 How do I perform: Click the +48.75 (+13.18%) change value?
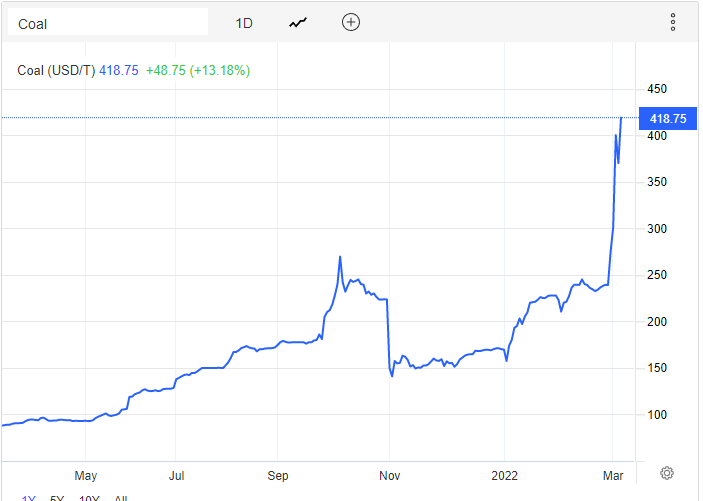click(x=198, y=70)
